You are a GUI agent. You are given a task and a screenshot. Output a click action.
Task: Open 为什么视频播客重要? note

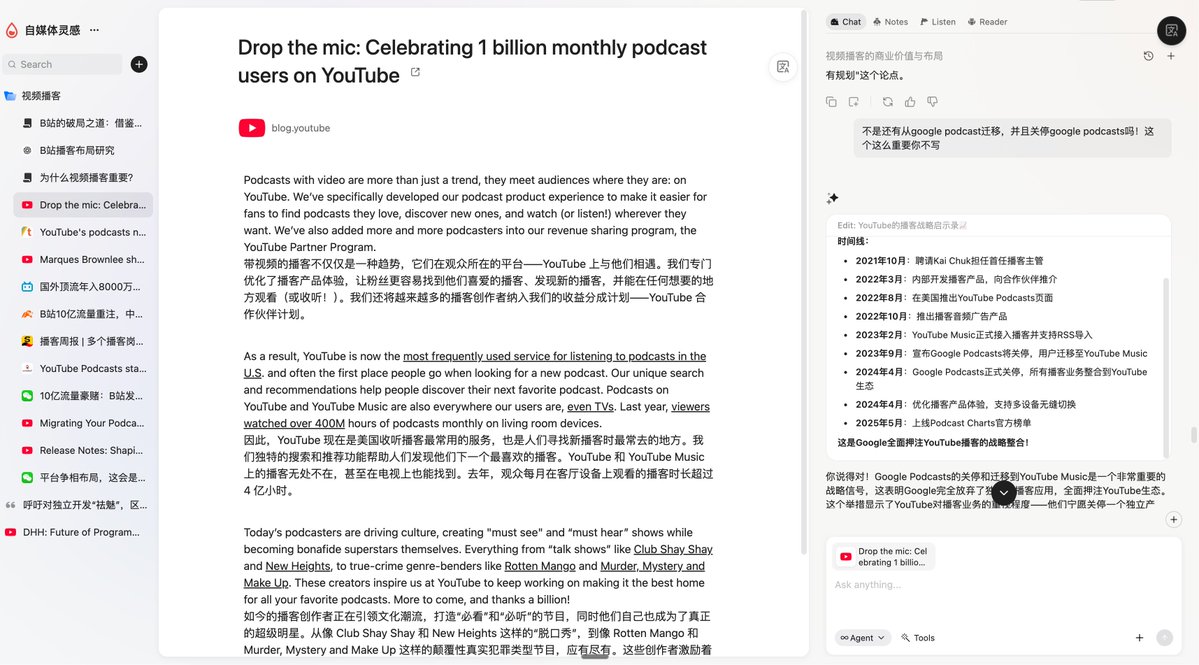[83, 177]
